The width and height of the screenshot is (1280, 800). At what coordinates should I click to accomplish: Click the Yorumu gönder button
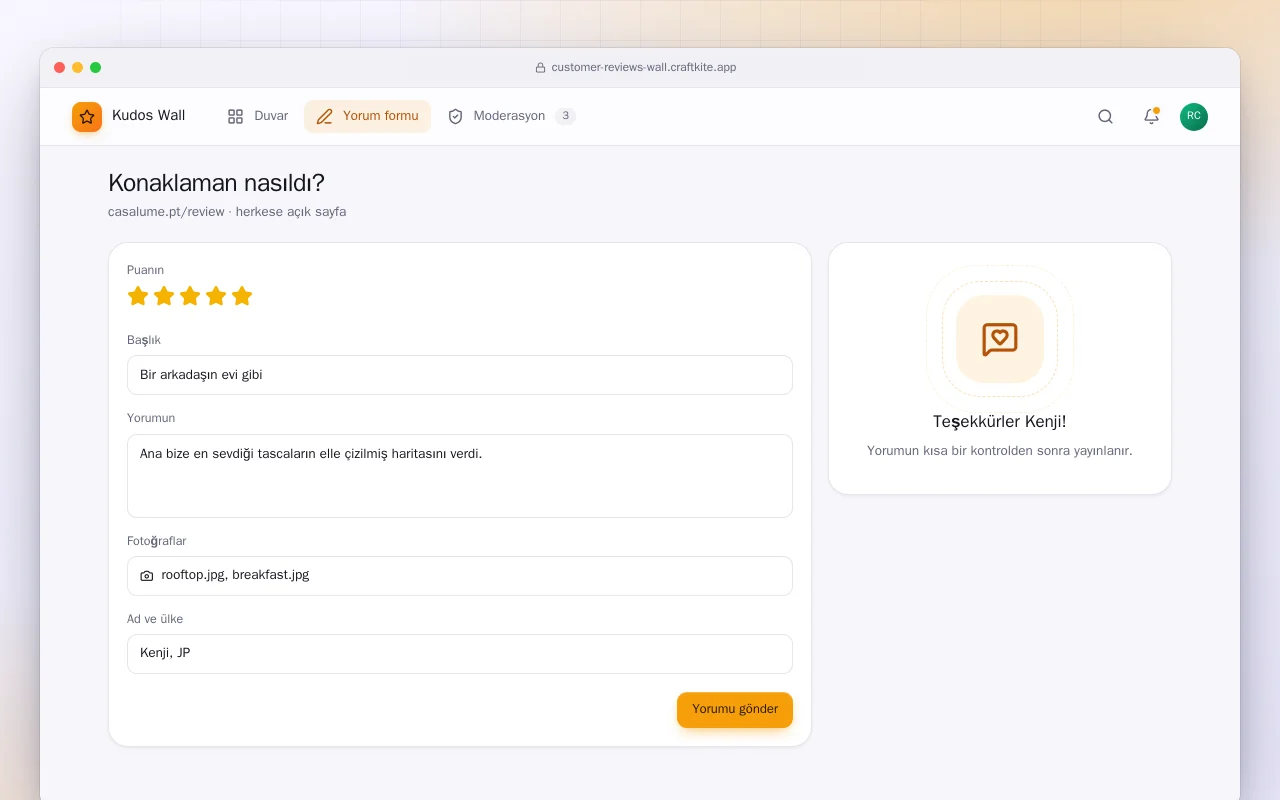coord(735,710)
